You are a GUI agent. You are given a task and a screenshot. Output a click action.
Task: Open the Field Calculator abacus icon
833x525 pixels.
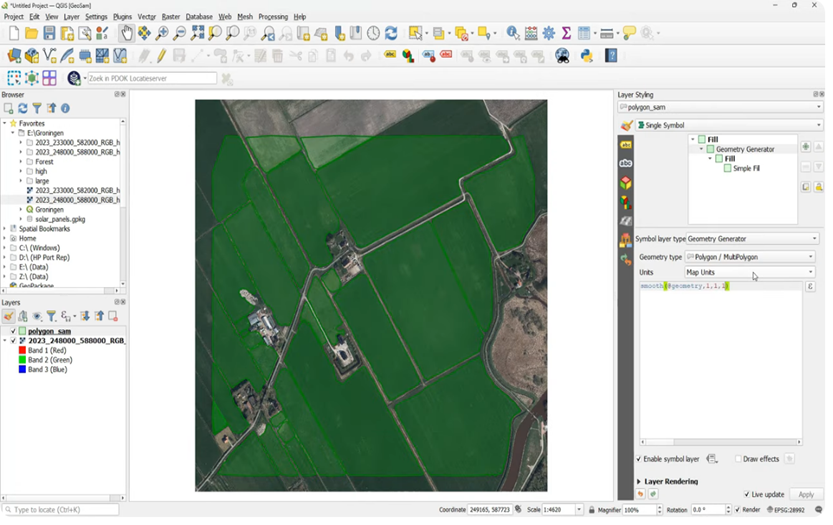tap(531, 33)
